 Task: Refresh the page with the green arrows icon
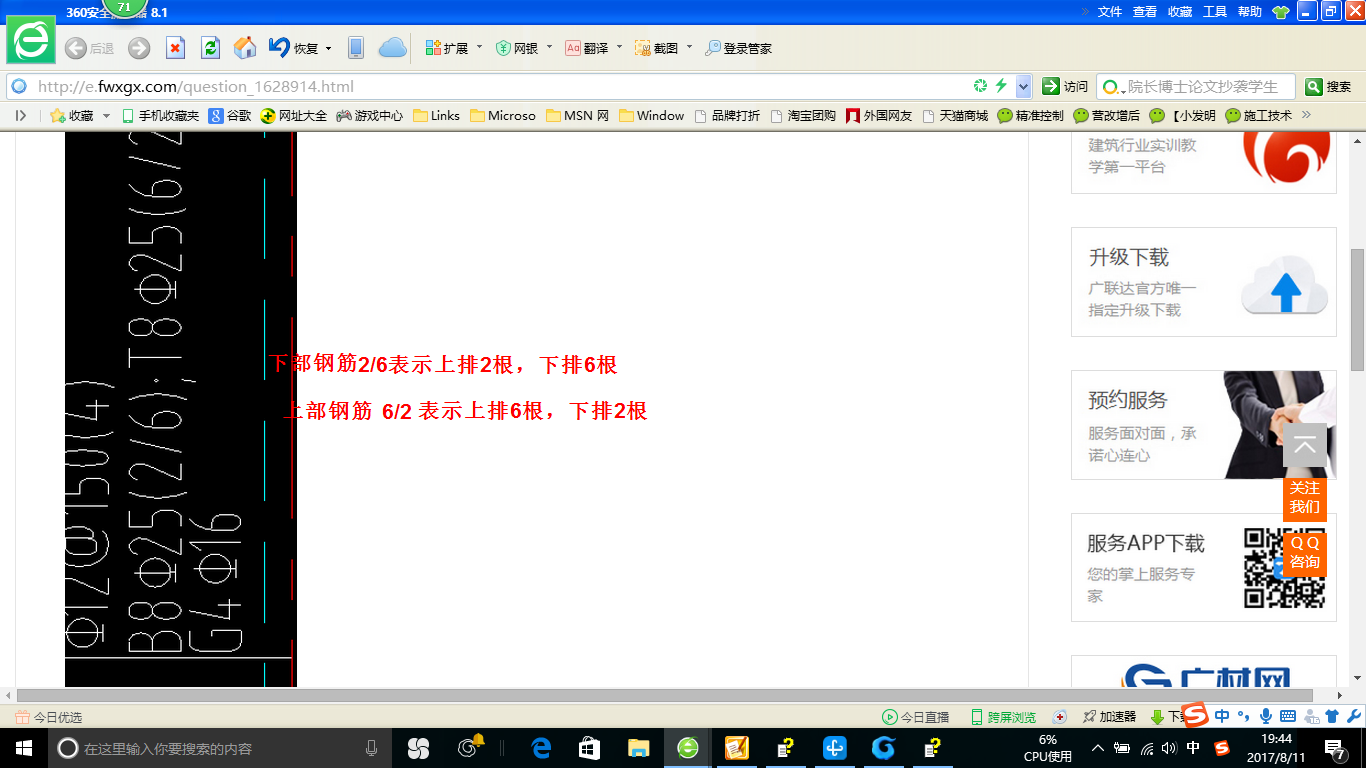210,48
